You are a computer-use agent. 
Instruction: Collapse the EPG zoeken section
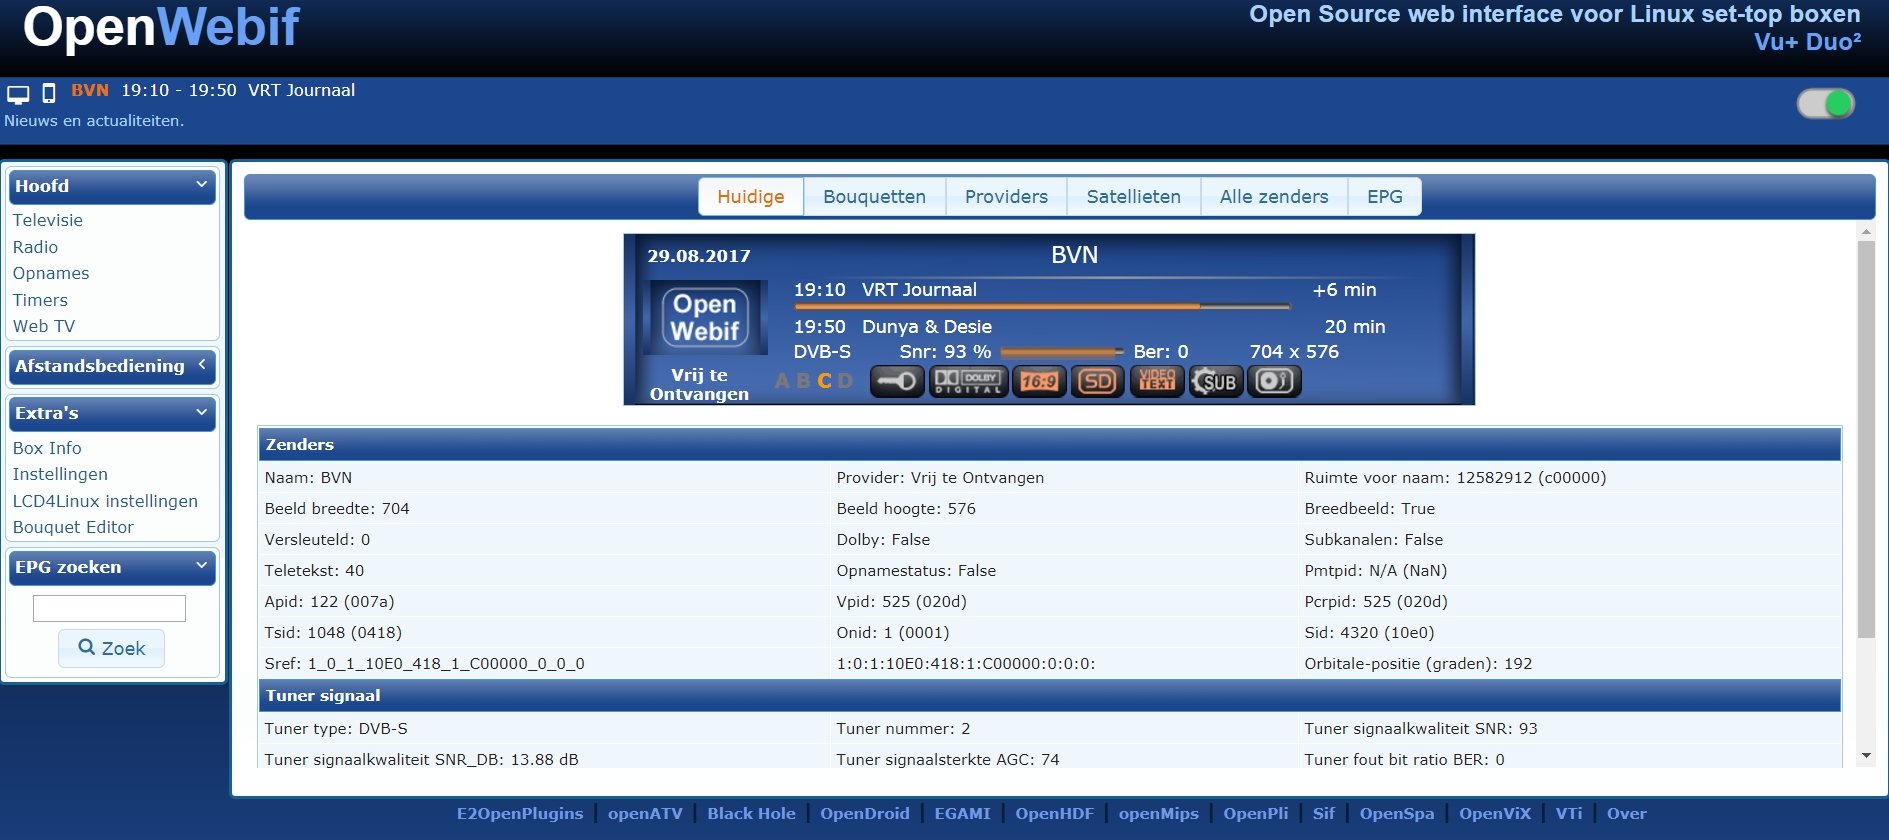click(x=112, y=567)
